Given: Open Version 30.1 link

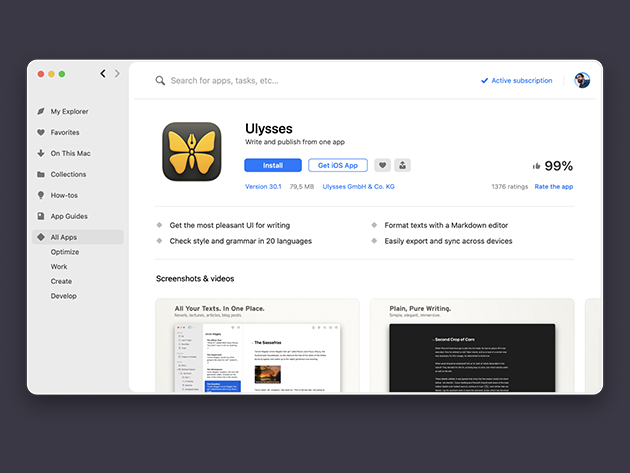Looking at the screenshot, I should [263, 186].
